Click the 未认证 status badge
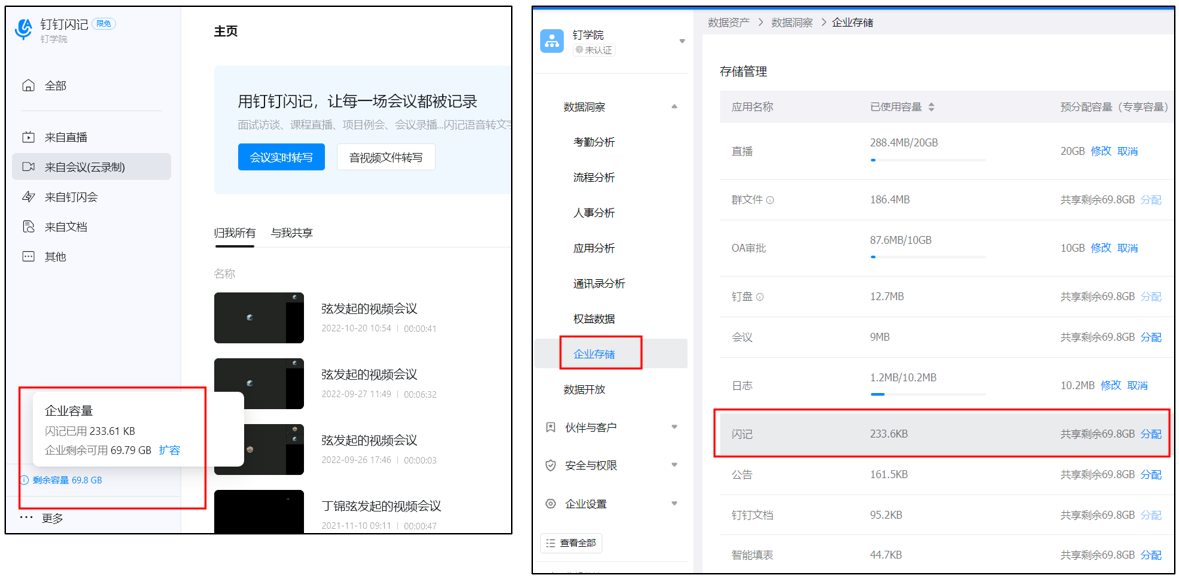 (x=594, y=50)
